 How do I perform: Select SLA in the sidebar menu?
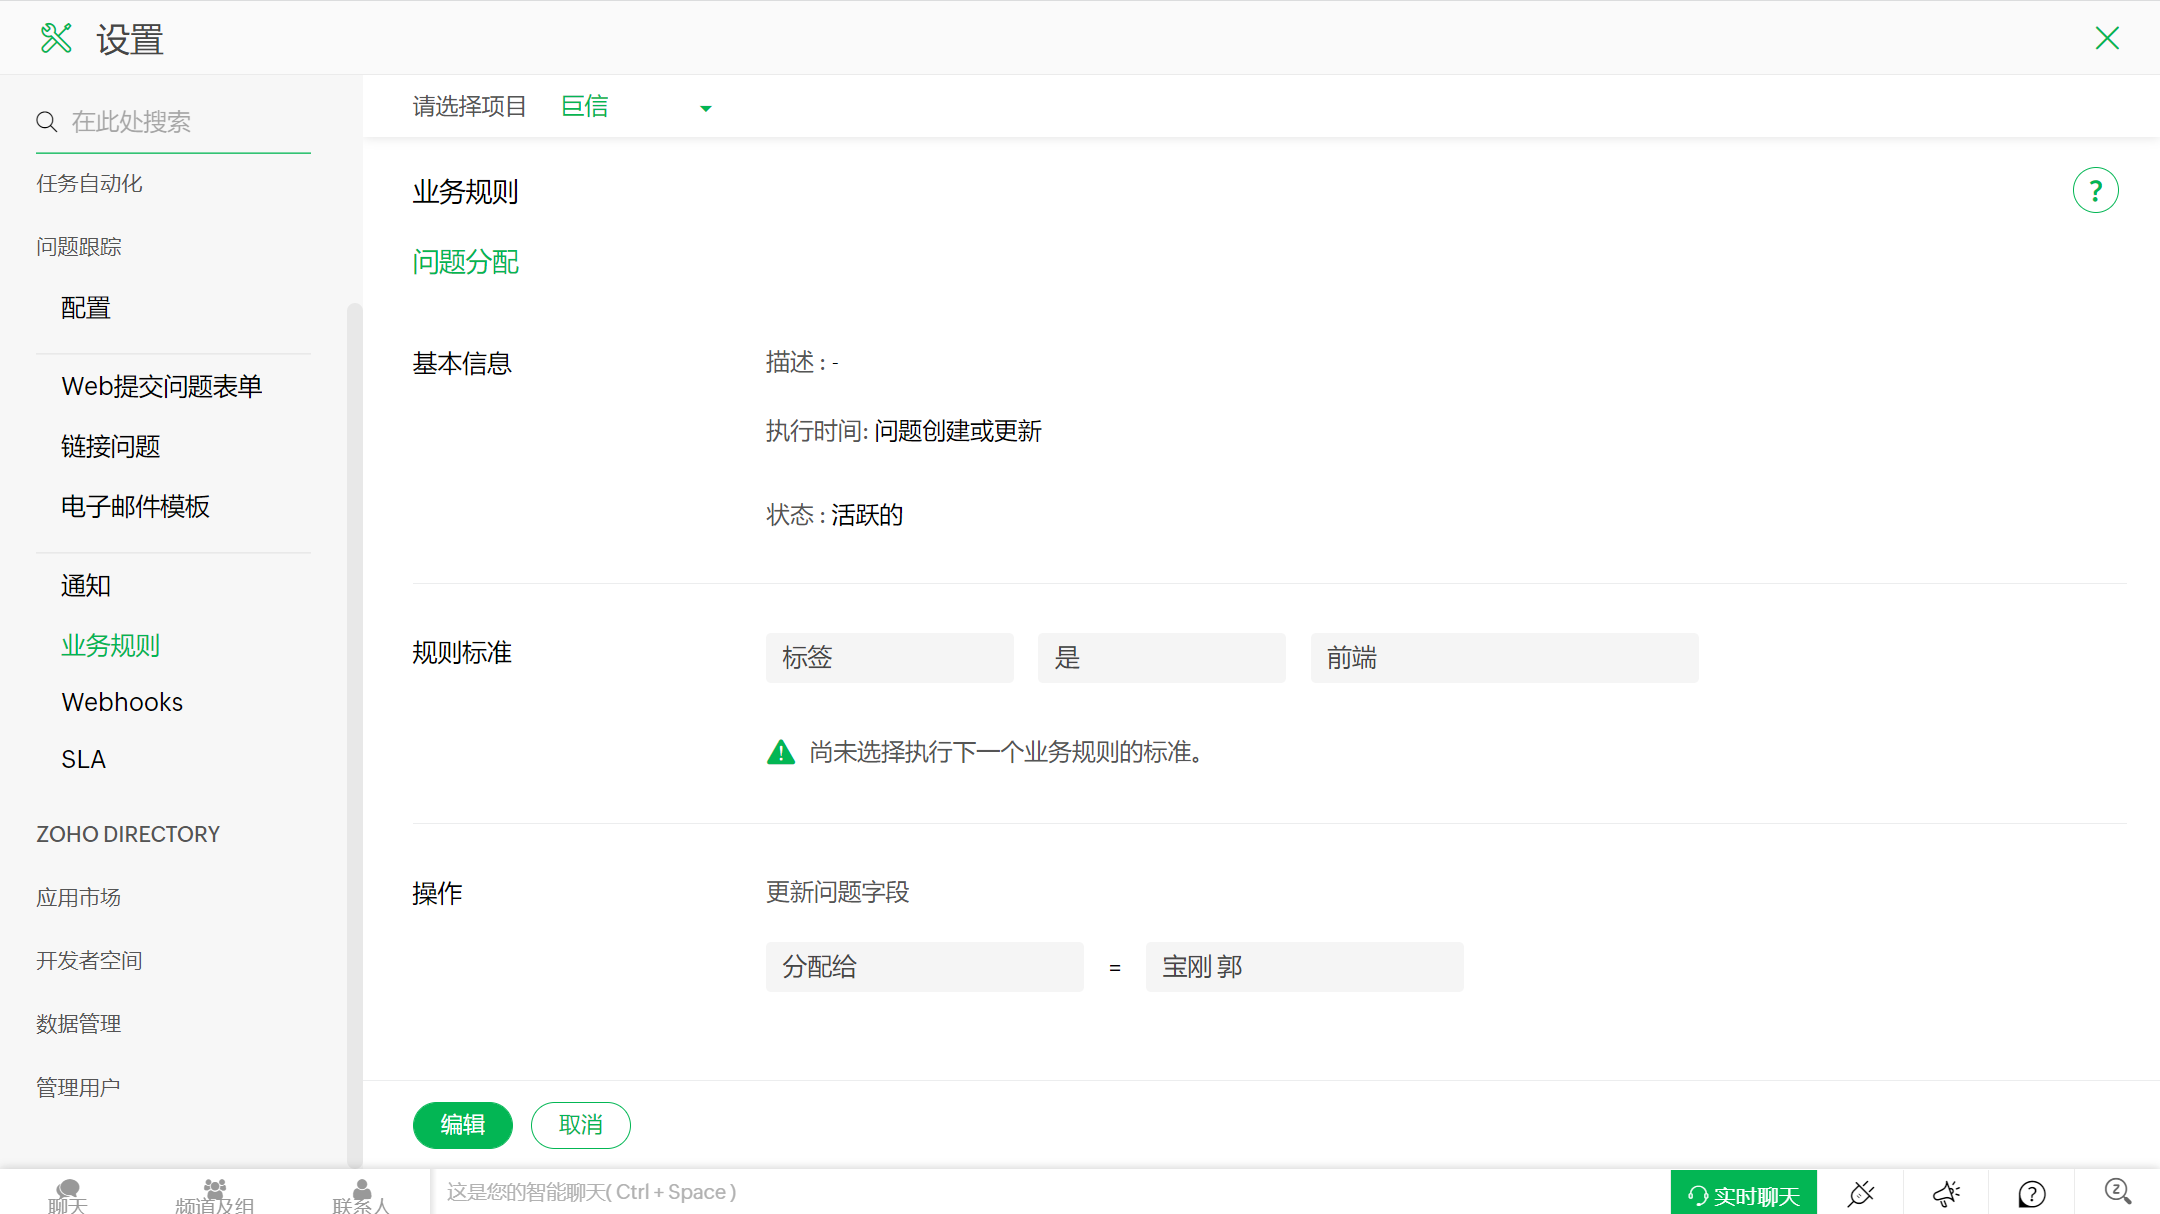[x=83, y=759]
